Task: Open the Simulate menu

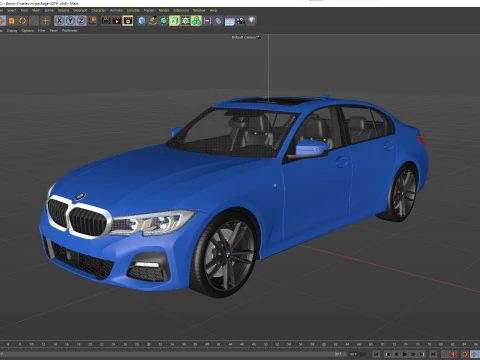Action: click(133, 11)
